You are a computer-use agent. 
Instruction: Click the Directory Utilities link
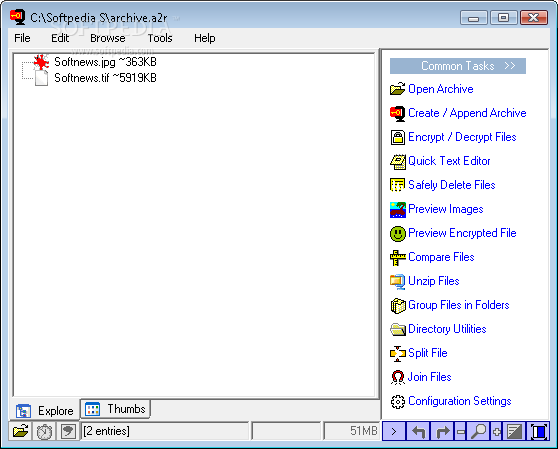tap(447, 329)
